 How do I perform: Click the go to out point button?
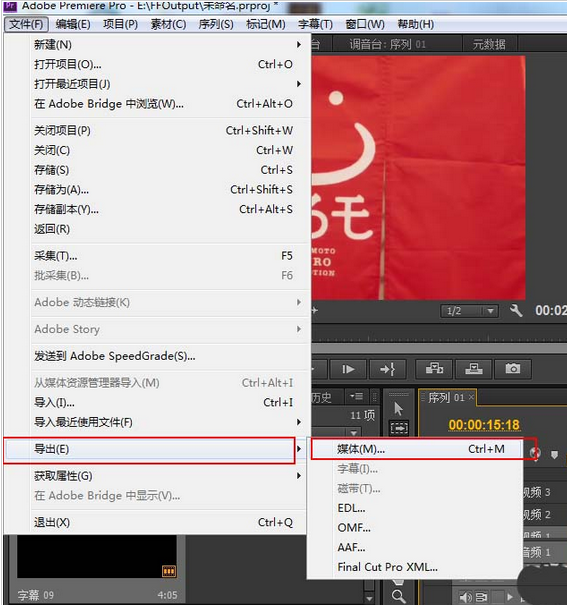387,369
